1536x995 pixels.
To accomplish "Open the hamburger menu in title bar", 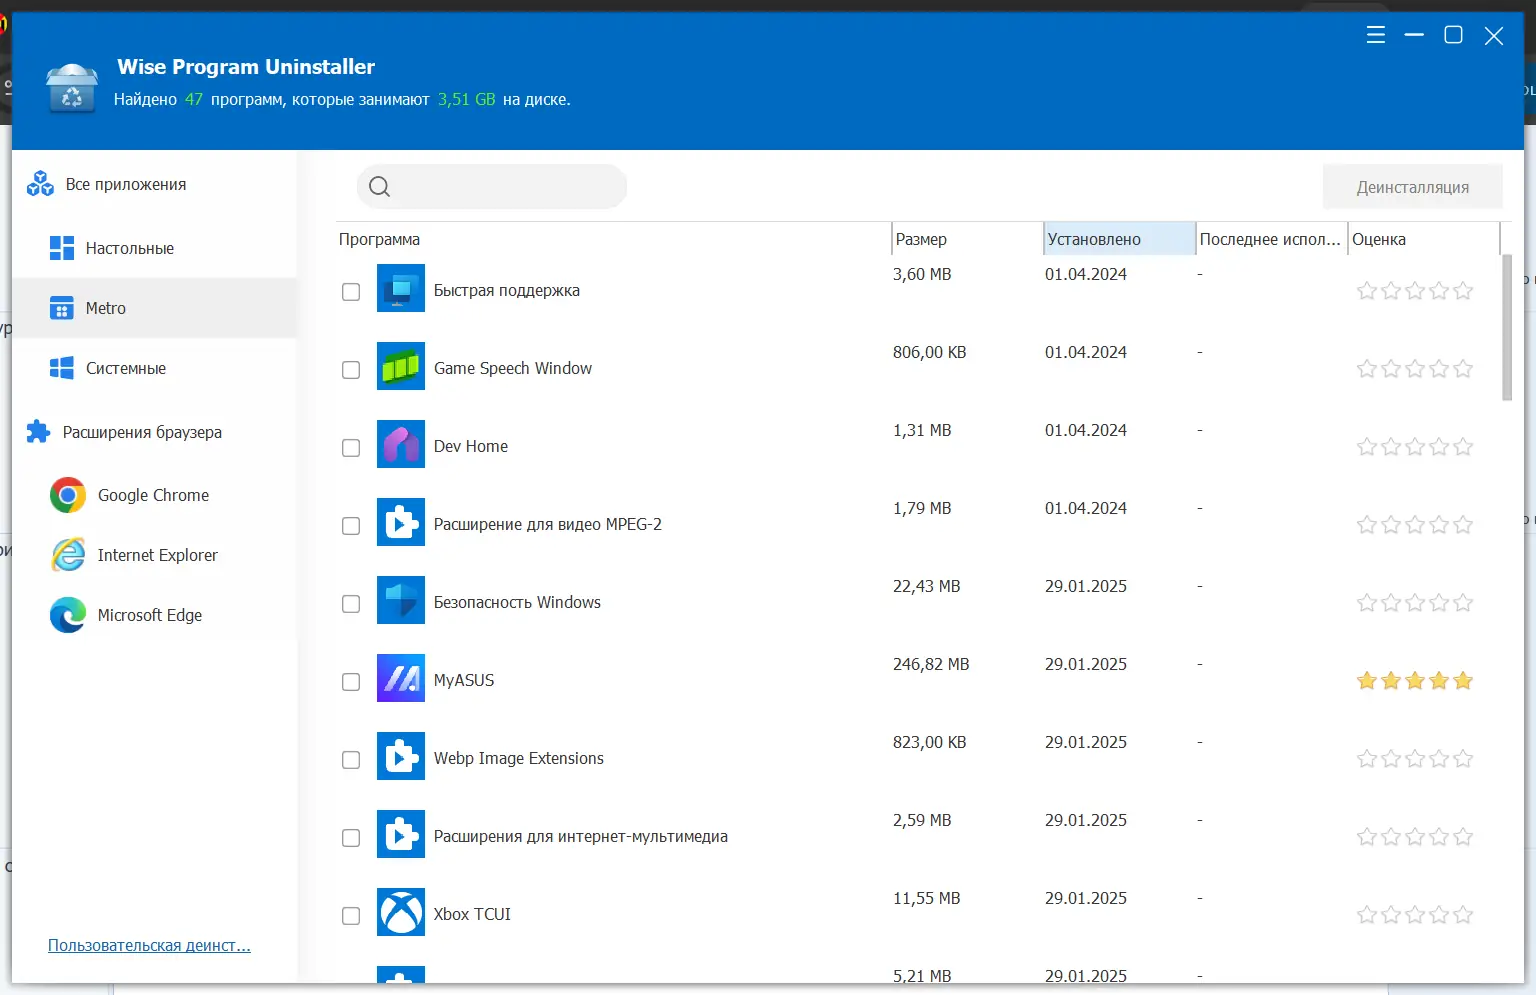I will pos(1375,35).
